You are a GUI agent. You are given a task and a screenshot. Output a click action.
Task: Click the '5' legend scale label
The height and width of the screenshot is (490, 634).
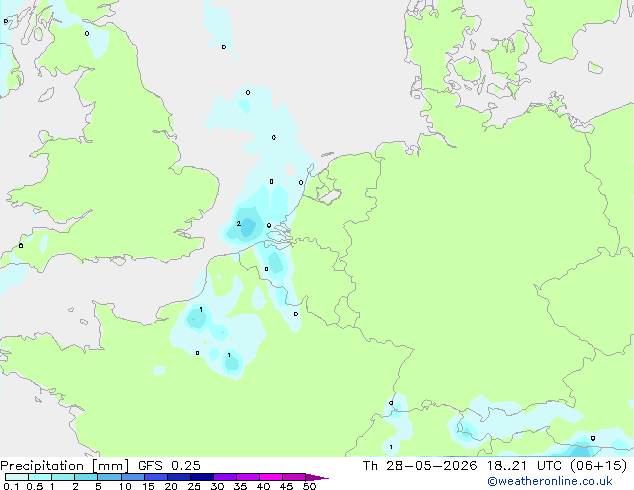point(98,486)
